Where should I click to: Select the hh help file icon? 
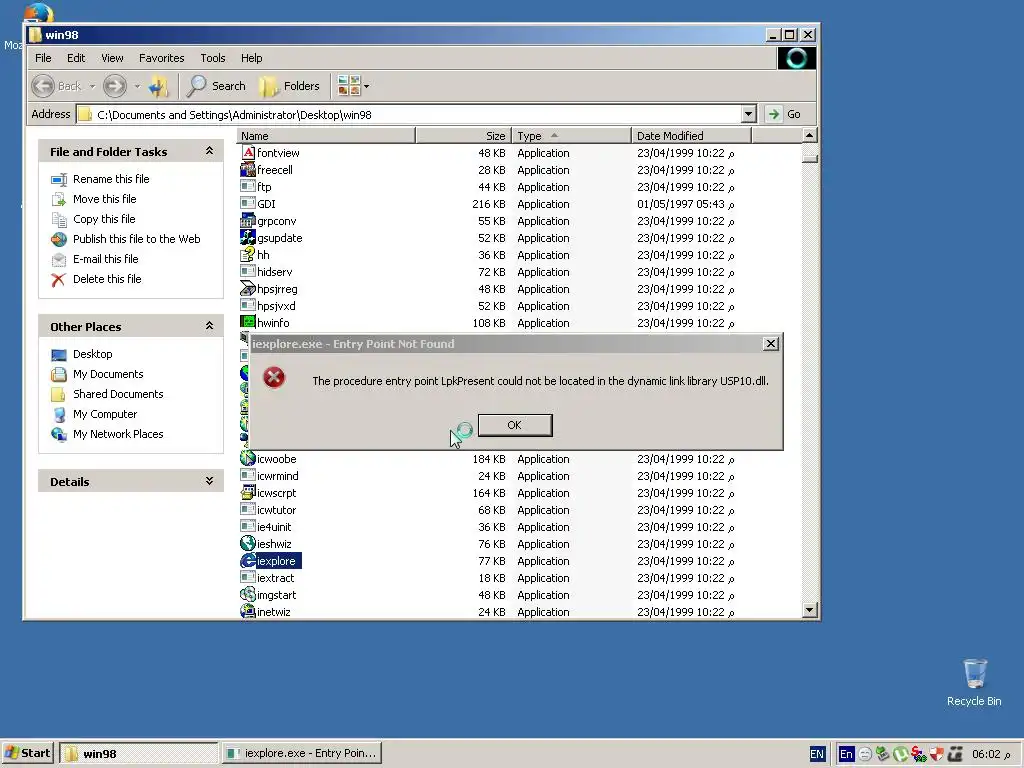click(x=248, y=255)
